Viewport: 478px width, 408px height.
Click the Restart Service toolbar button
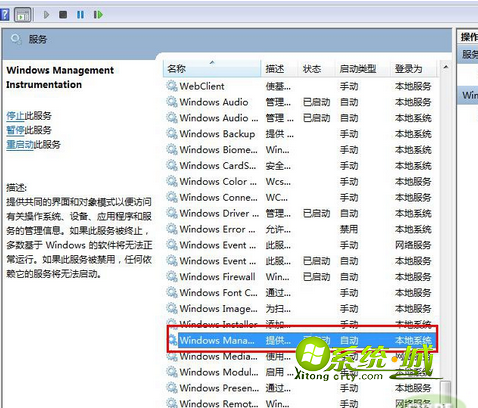pos(98,15)
